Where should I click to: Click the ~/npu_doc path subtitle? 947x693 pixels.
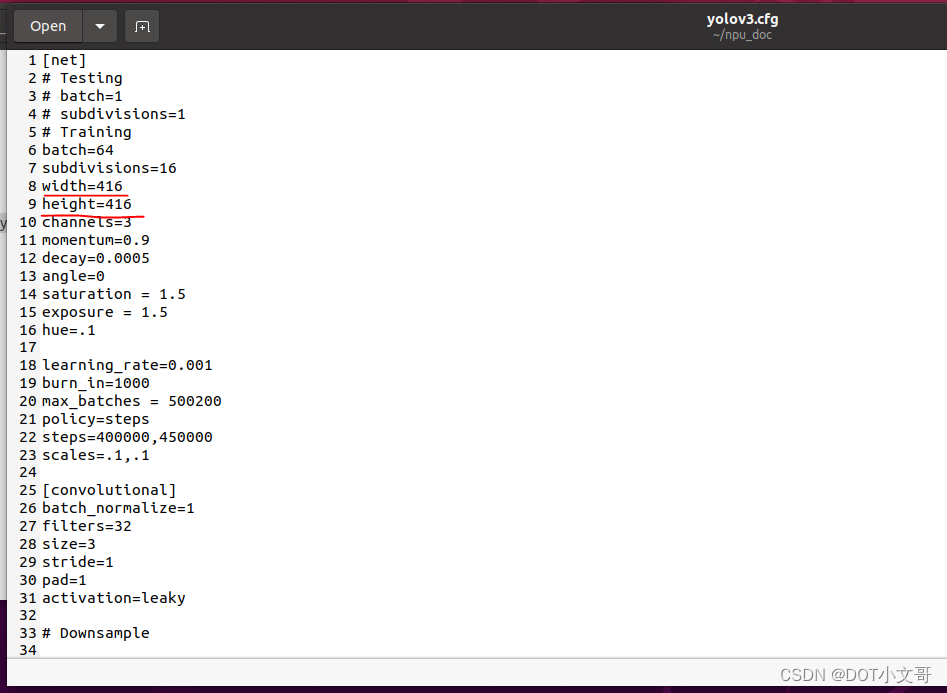coord(742,35)
